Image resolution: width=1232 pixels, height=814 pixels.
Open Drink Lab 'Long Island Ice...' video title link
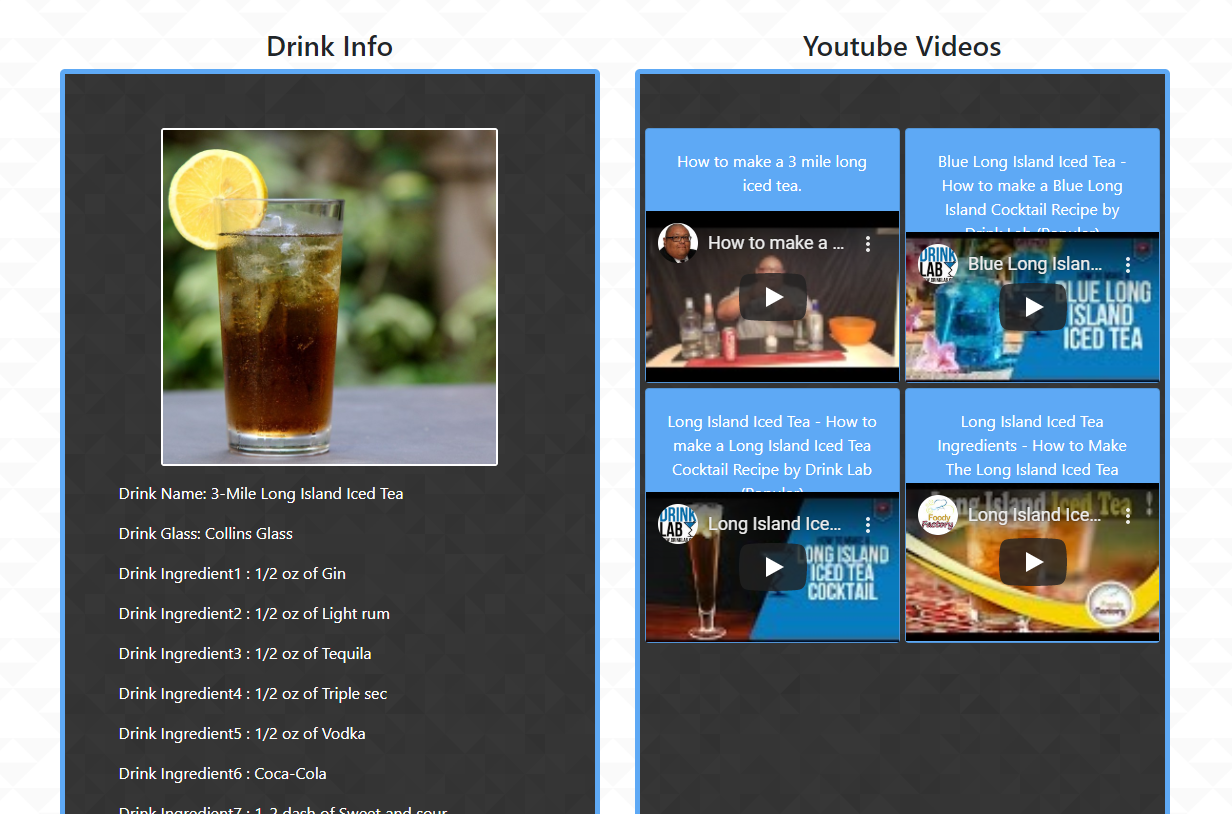point(775,524)
